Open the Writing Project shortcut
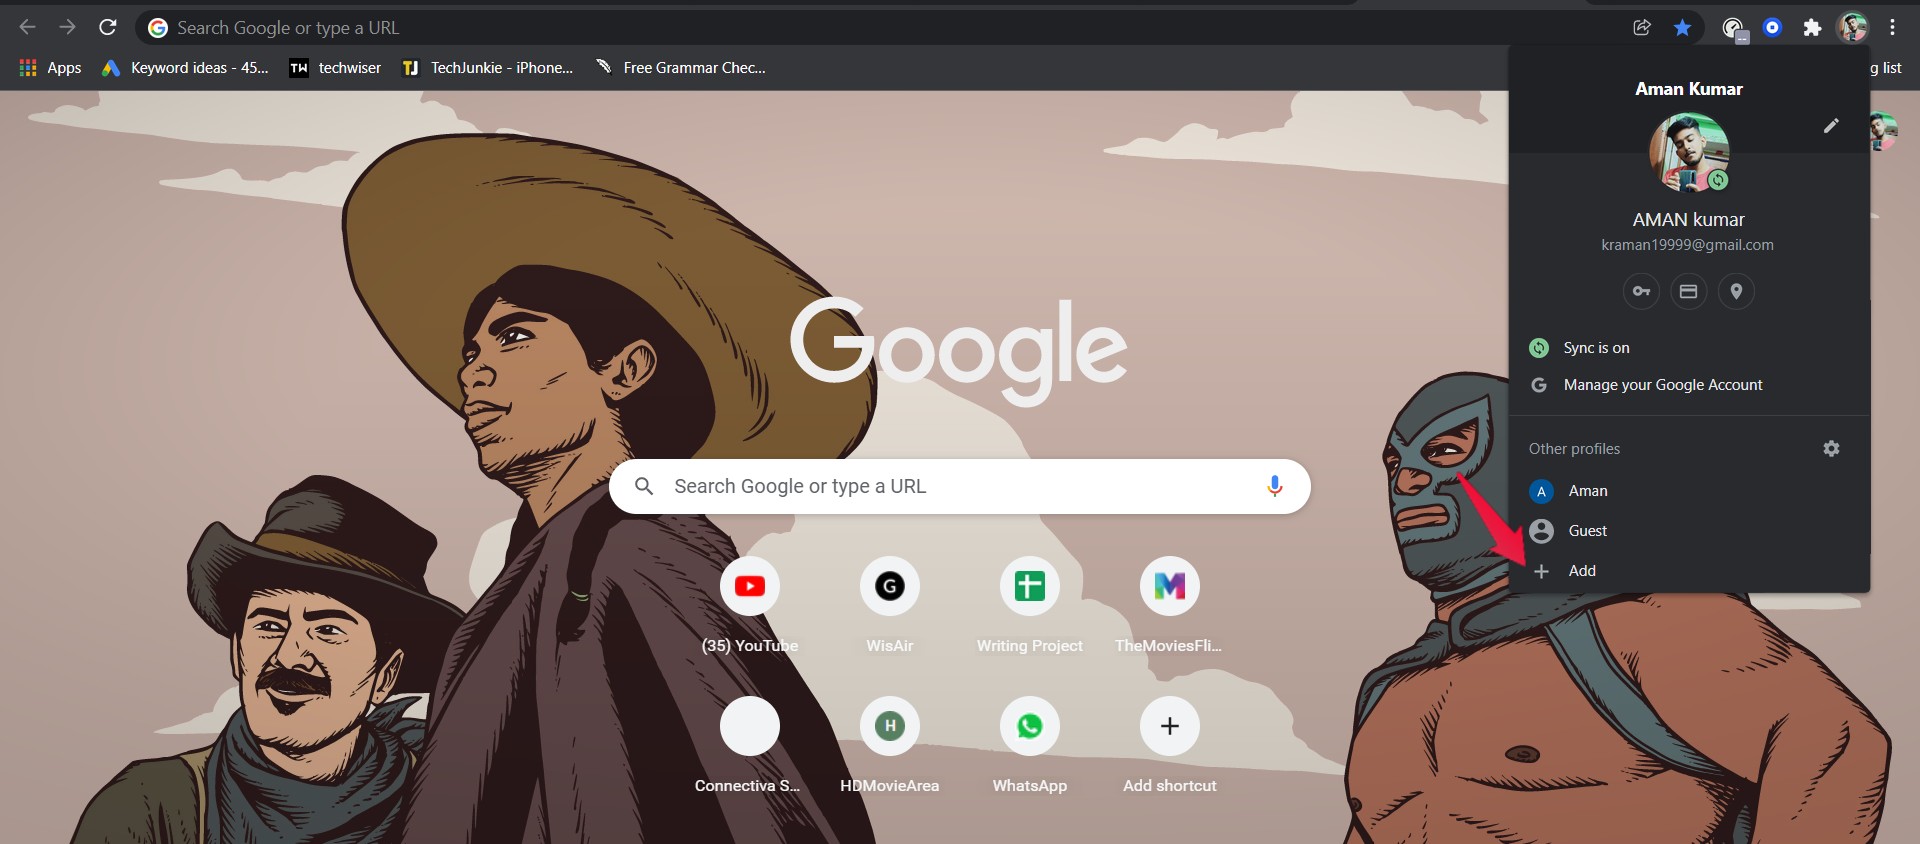Screen dimensions: 1920x844 (x=1030, y=606)
